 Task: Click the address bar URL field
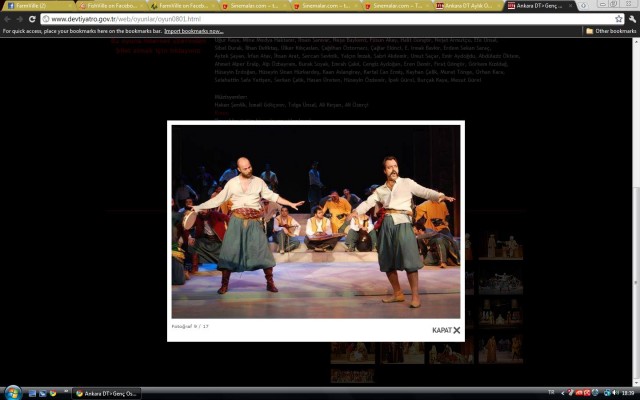click(300, 19)
